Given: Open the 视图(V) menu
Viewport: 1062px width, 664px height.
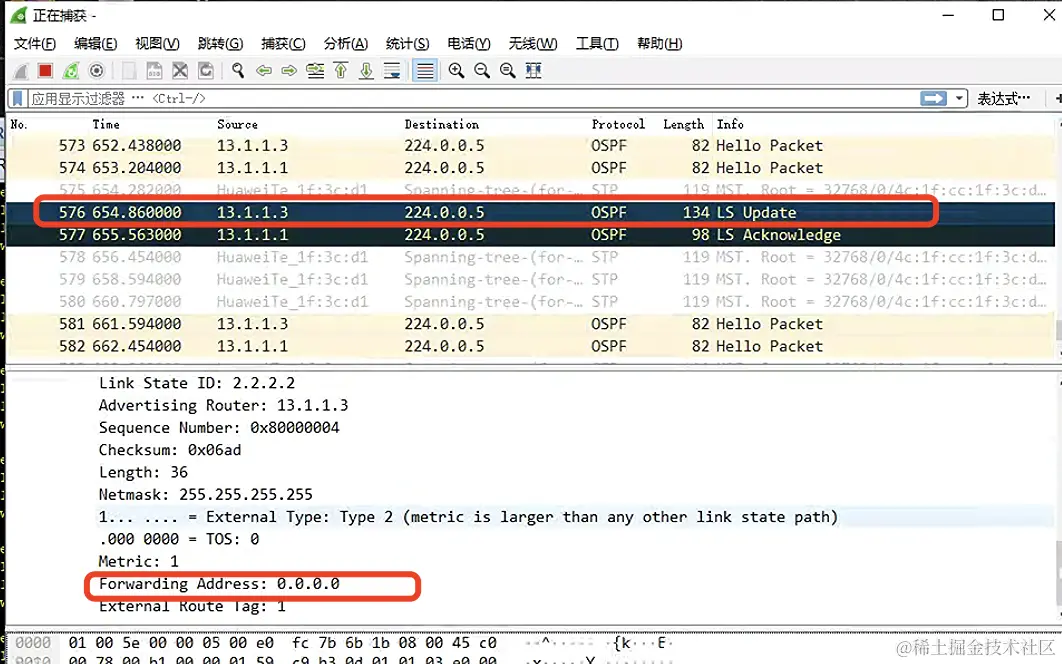Looking at the screenshot, I should tap(157, 43).
